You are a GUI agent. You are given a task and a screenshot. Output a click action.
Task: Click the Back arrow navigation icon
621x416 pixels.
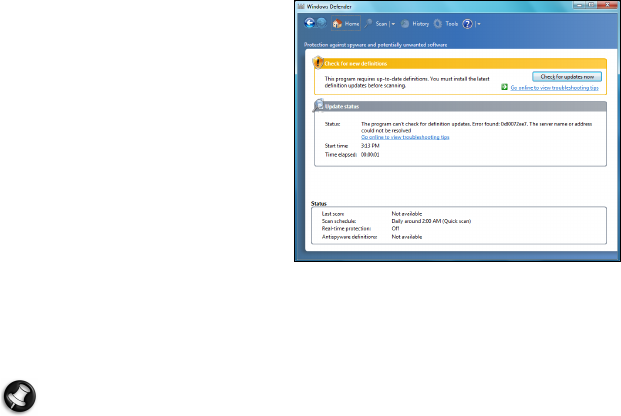pyautogui.click(x=309, y=23)
